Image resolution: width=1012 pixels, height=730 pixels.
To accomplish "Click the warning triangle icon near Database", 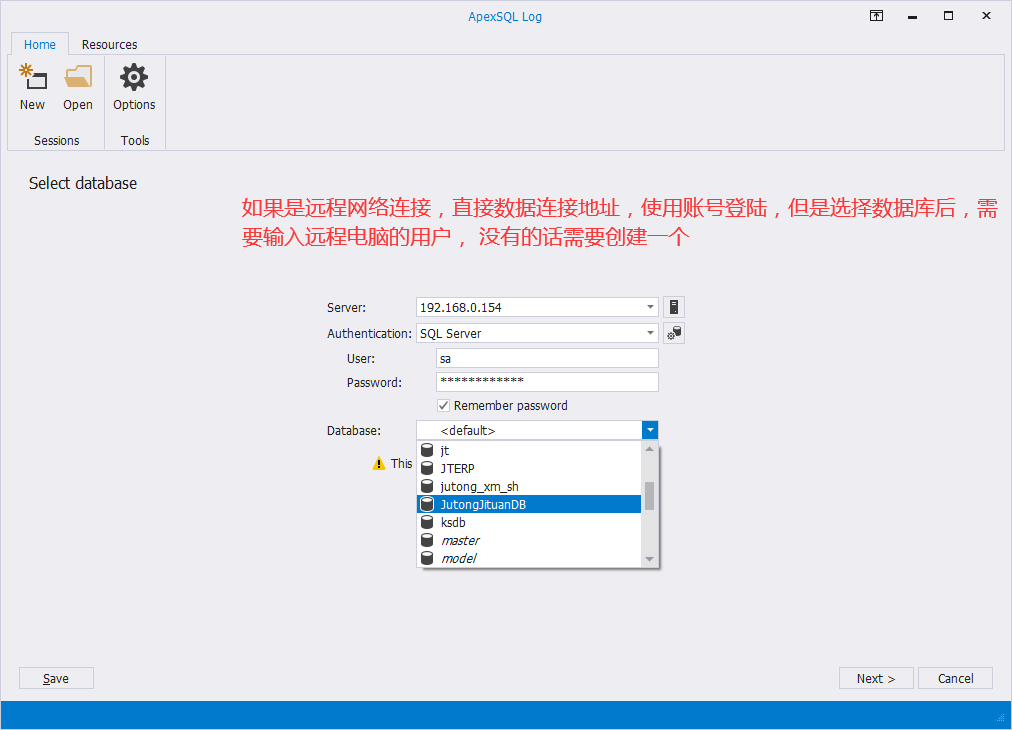I will click(x=380, y=463).
